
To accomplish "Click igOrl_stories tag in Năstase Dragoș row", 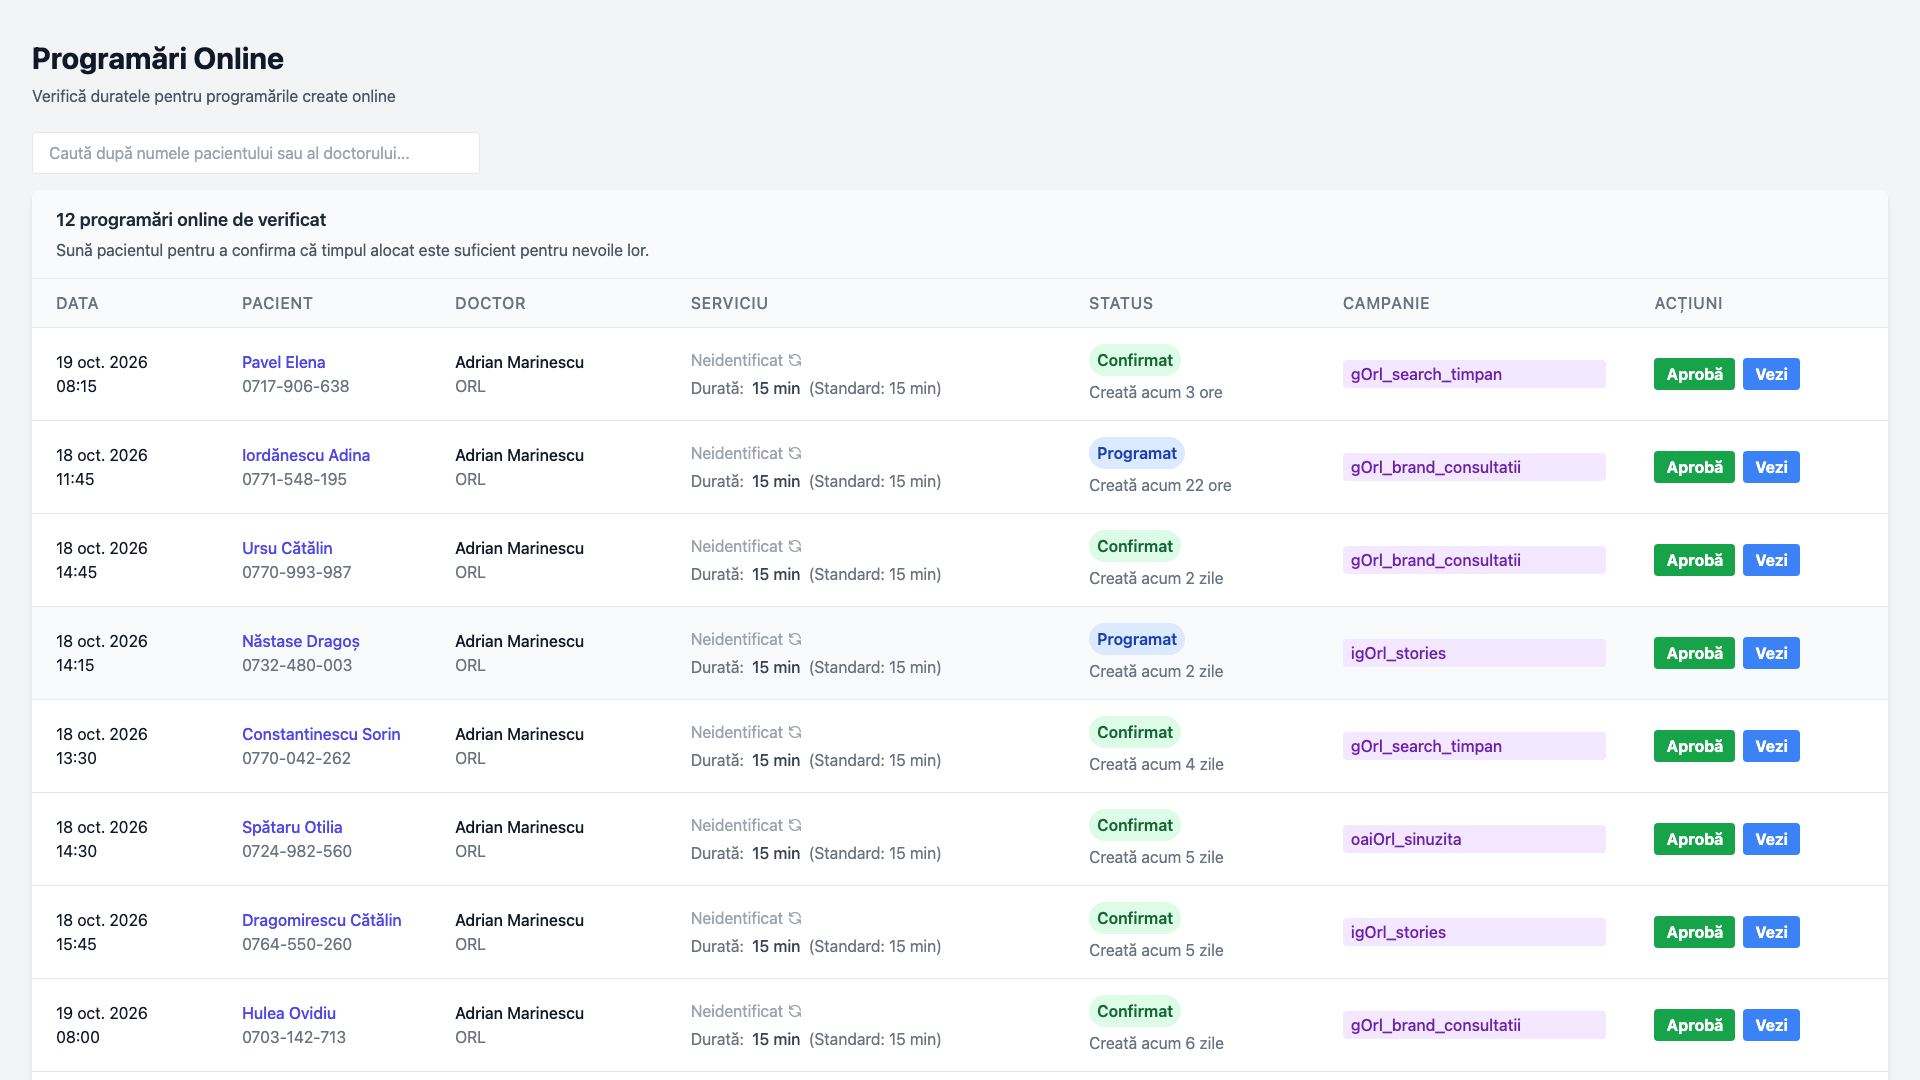I will click(1474, 653).
